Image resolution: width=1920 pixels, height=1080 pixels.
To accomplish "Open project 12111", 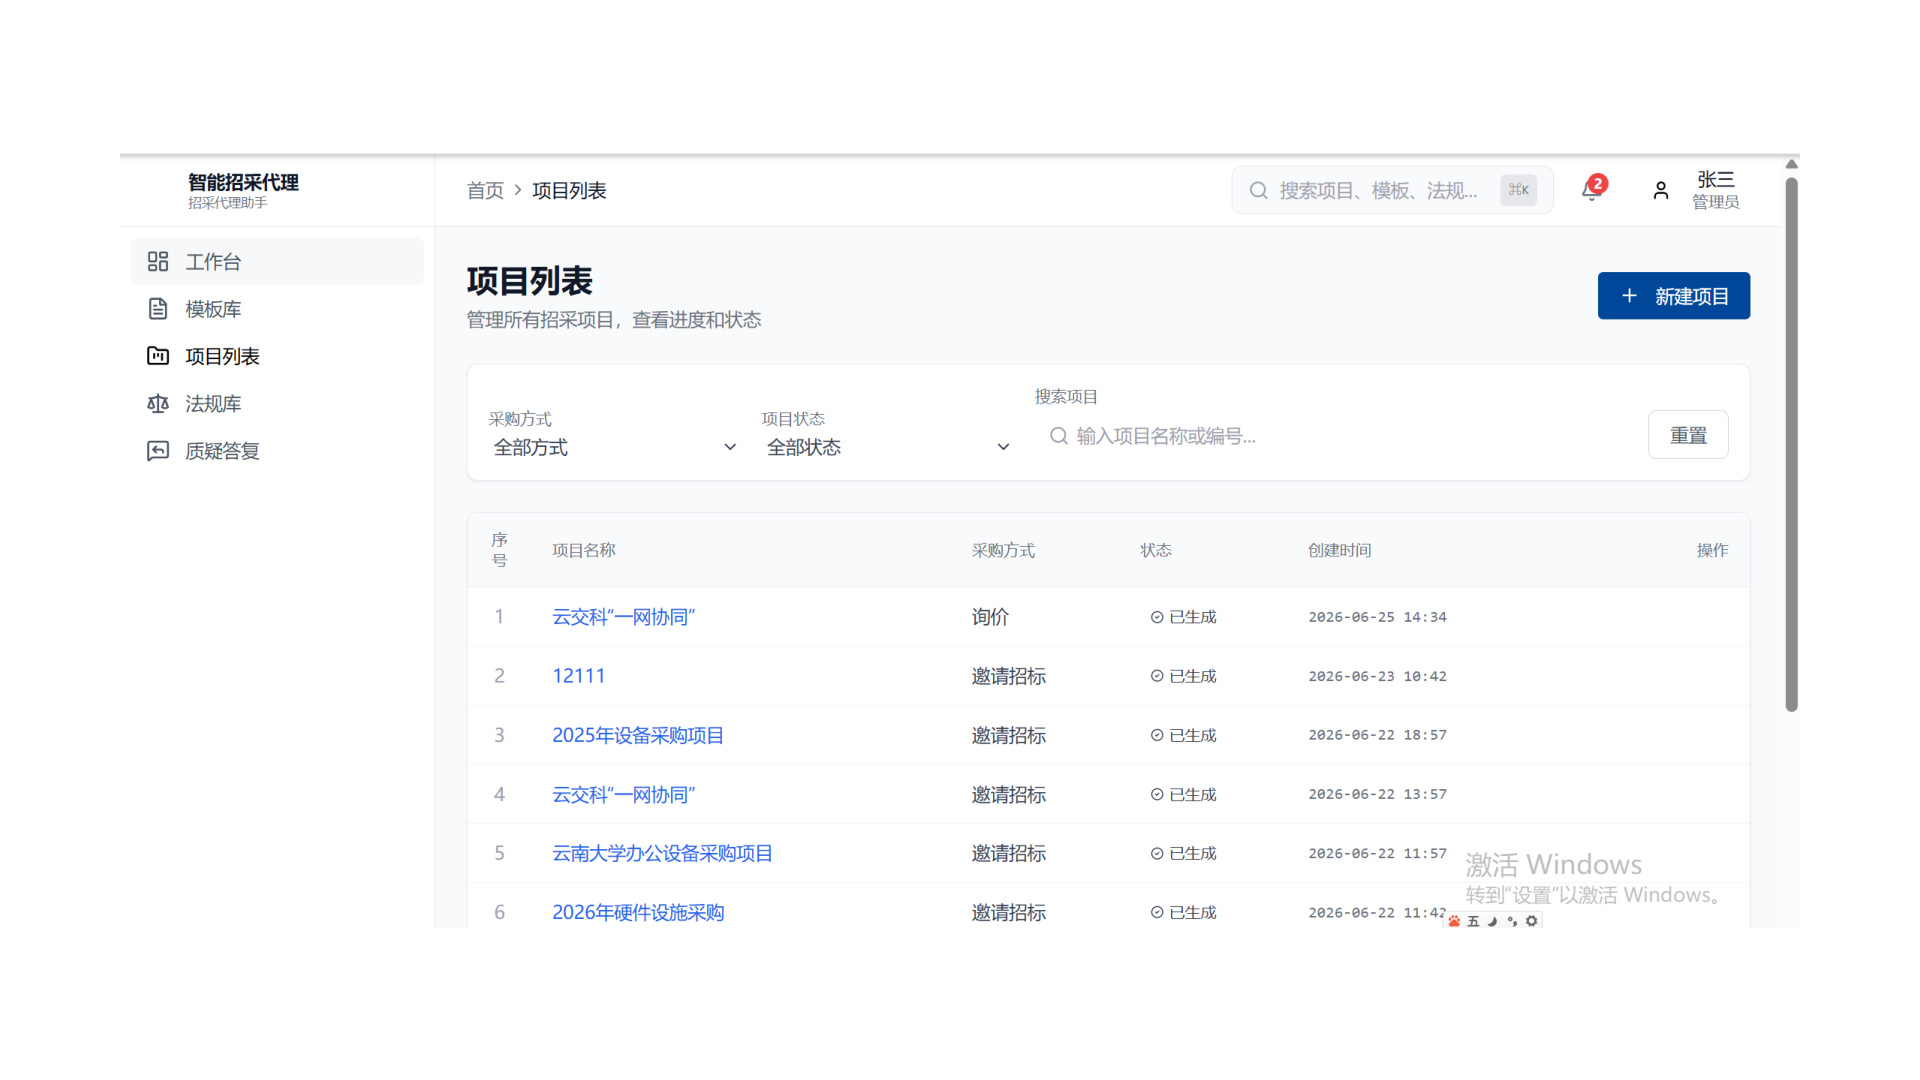I will tap(578, 676).
